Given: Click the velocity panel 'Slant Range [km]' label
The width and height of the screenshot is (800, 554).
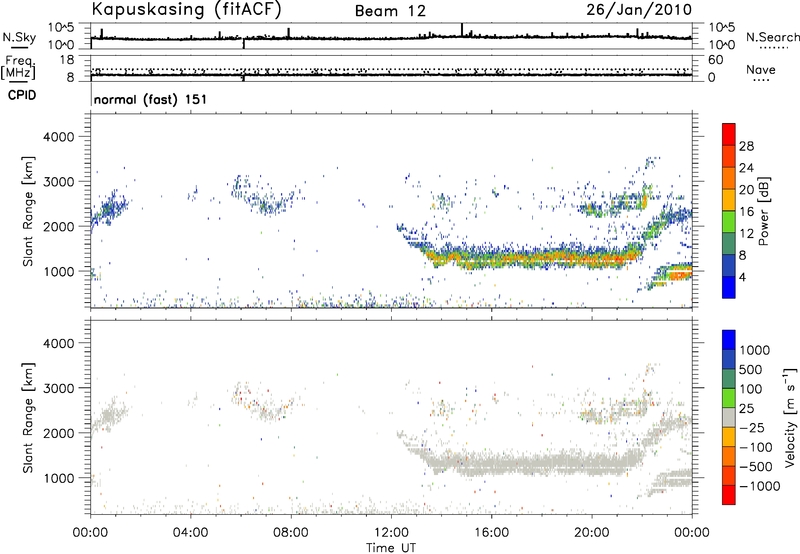Looking at the screenshot, I should point(28,418).
